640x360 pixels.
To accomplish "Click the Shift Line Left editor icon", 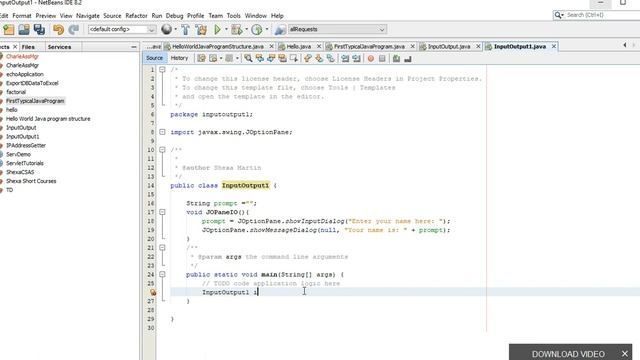I will (345, 58).
